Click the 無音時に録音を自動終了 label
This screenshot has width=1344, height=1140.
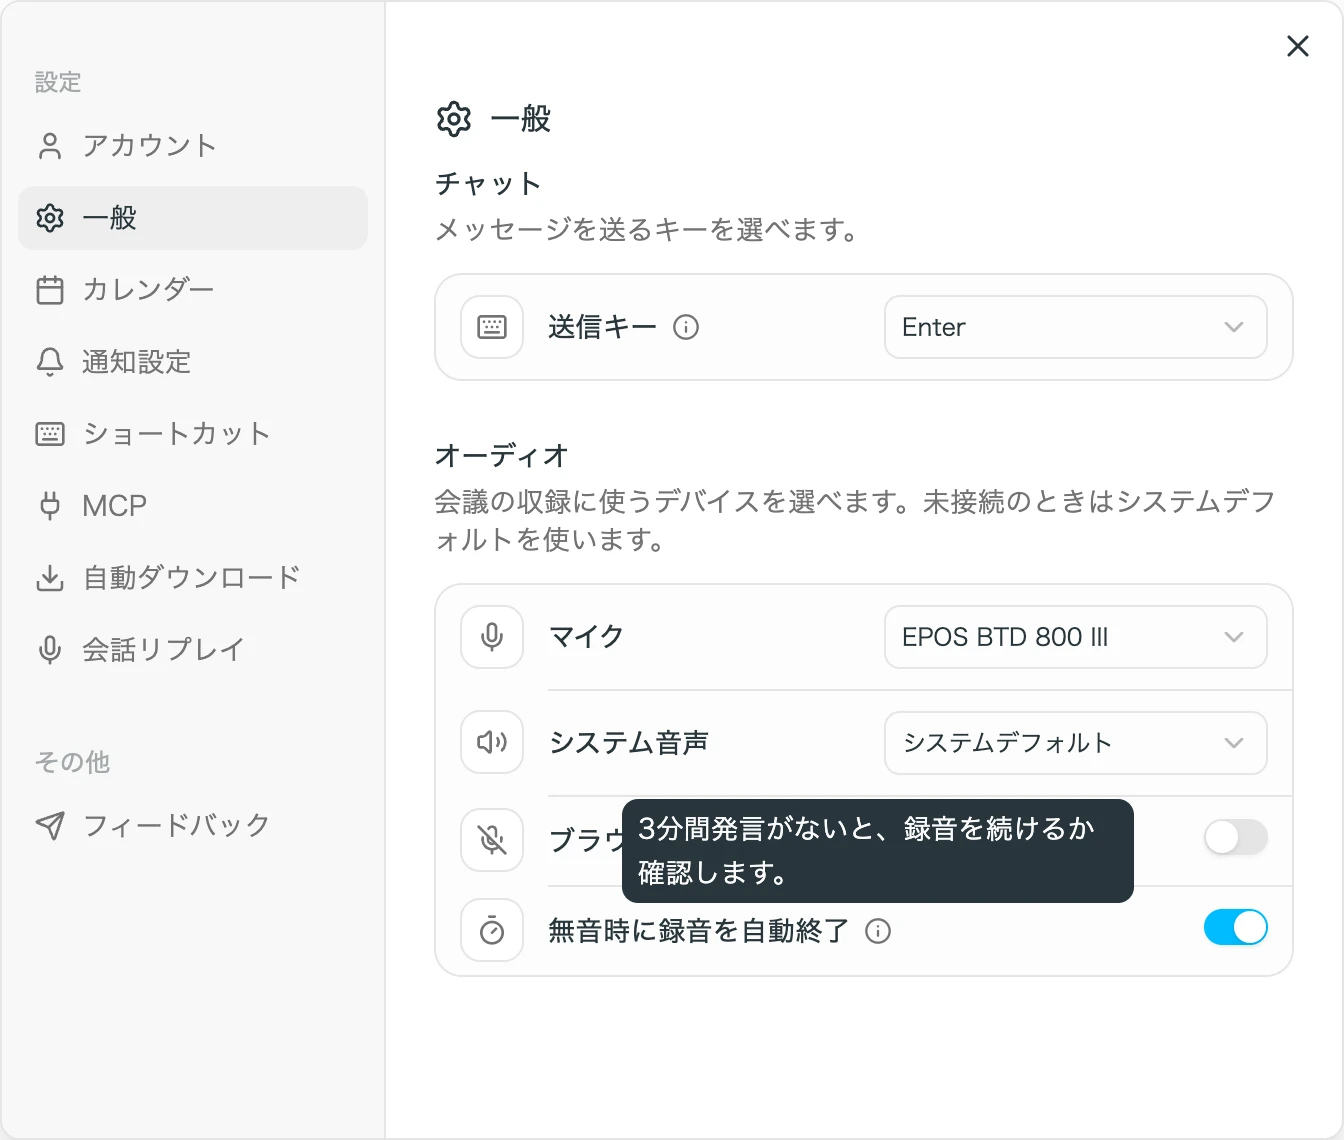[699, 931]
